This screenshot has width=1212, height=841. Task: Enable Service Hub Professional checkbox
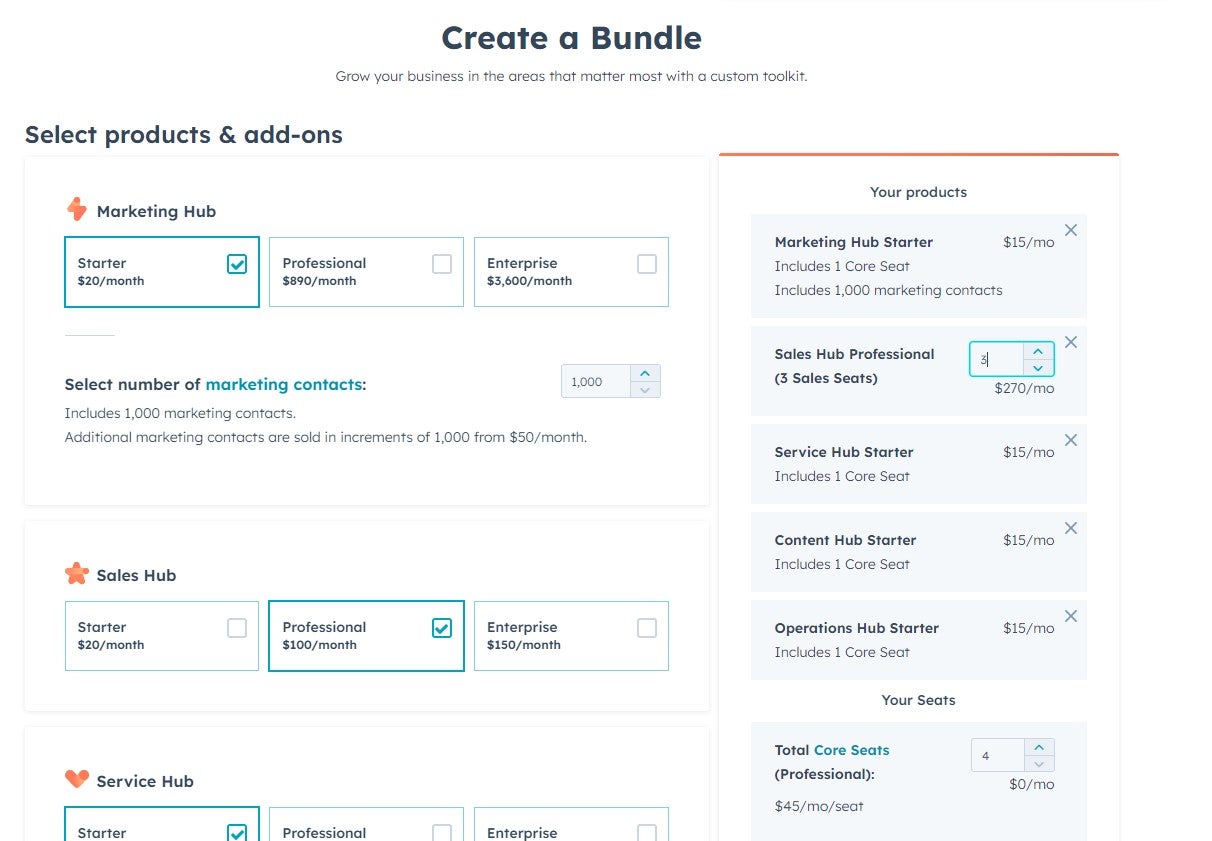pyautogui.click(x=441, y=832)
